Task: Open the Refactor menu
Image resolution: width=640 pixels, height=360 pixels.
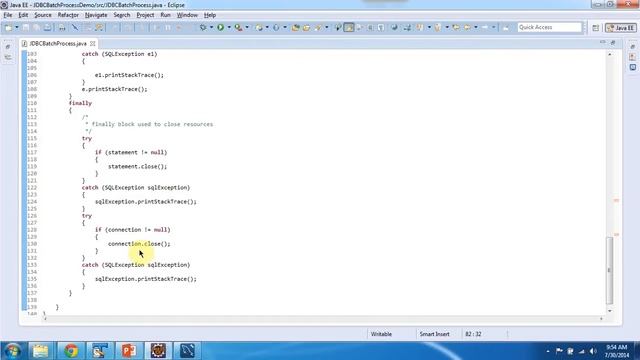Action: click(68, 15)
